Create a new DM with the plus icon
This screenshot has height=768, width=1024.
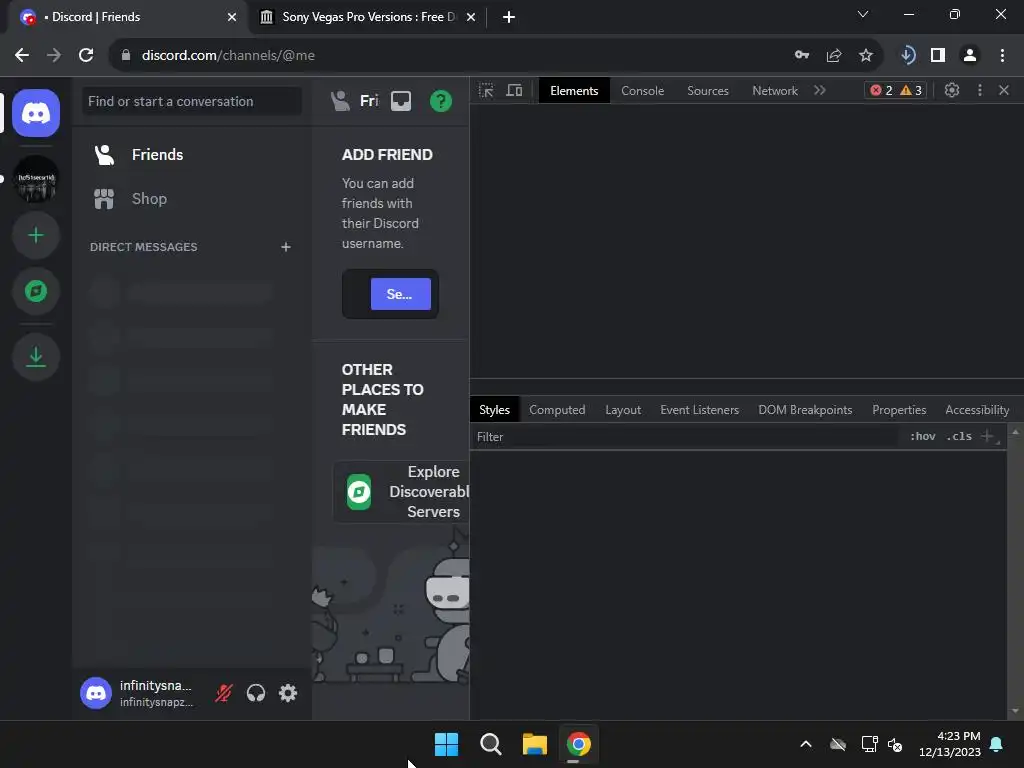pyautogui.click(x=285, y=247)
